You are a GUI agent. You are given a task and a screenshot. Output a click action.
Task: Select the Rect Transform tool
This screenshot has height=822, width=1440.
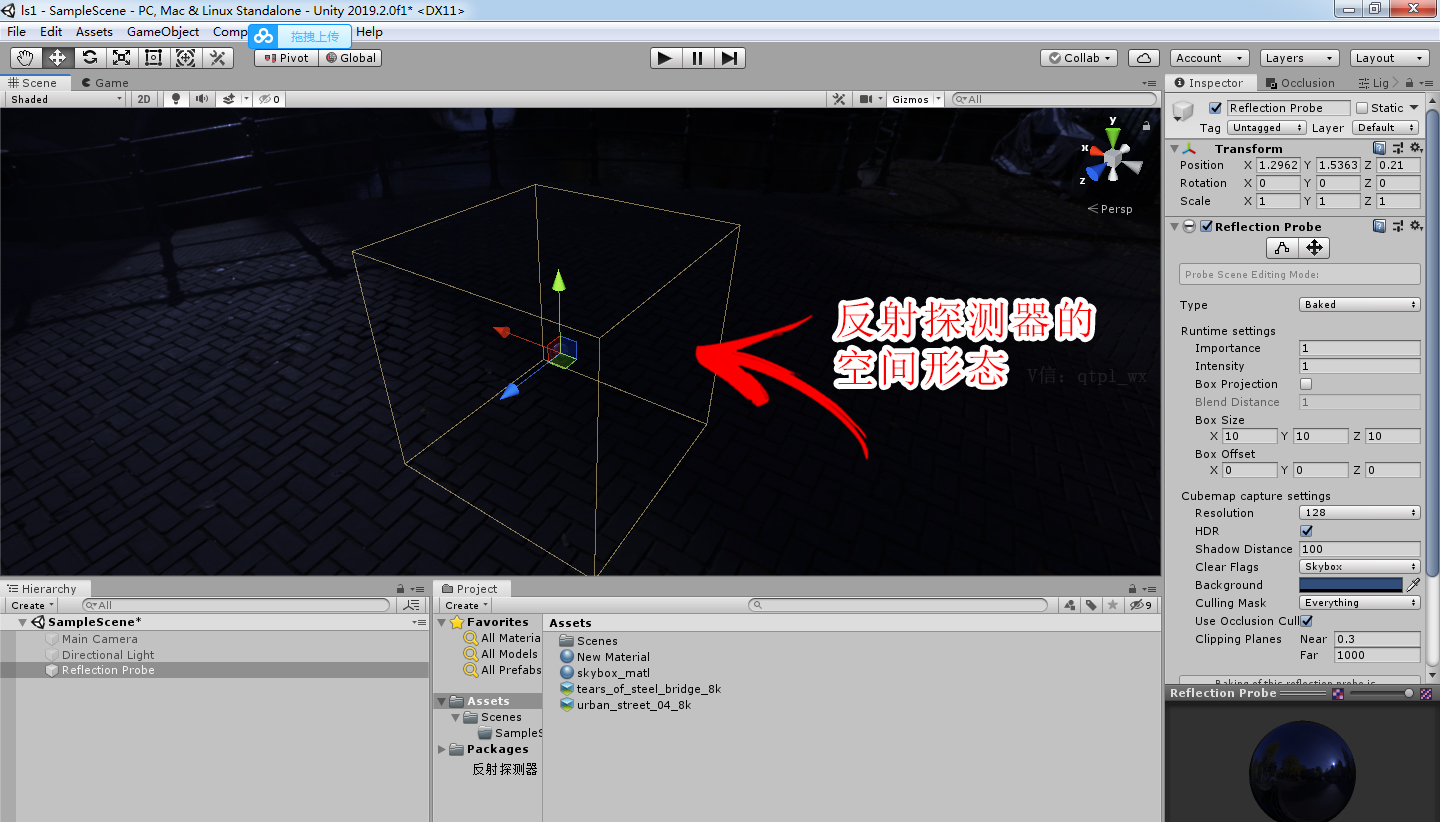(x=153, y=58)
